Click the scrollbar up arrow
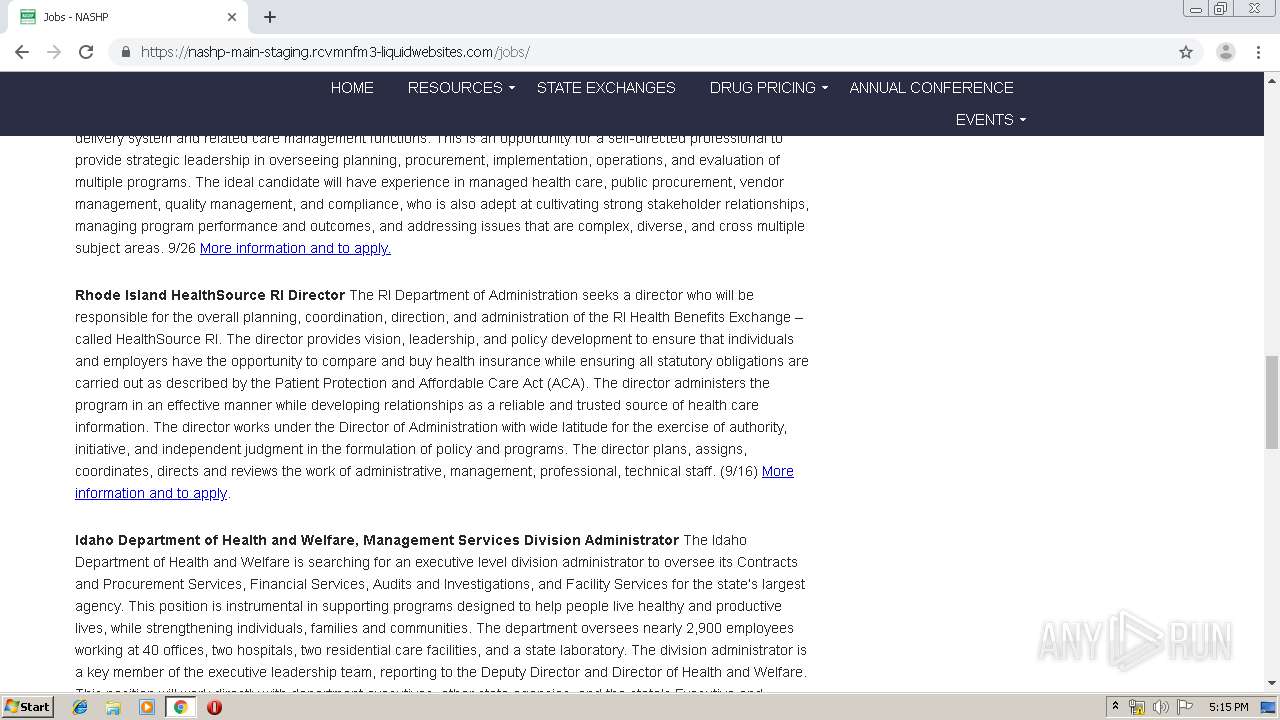Viewport: 1280px width, 720px height. coord(1272,80)
